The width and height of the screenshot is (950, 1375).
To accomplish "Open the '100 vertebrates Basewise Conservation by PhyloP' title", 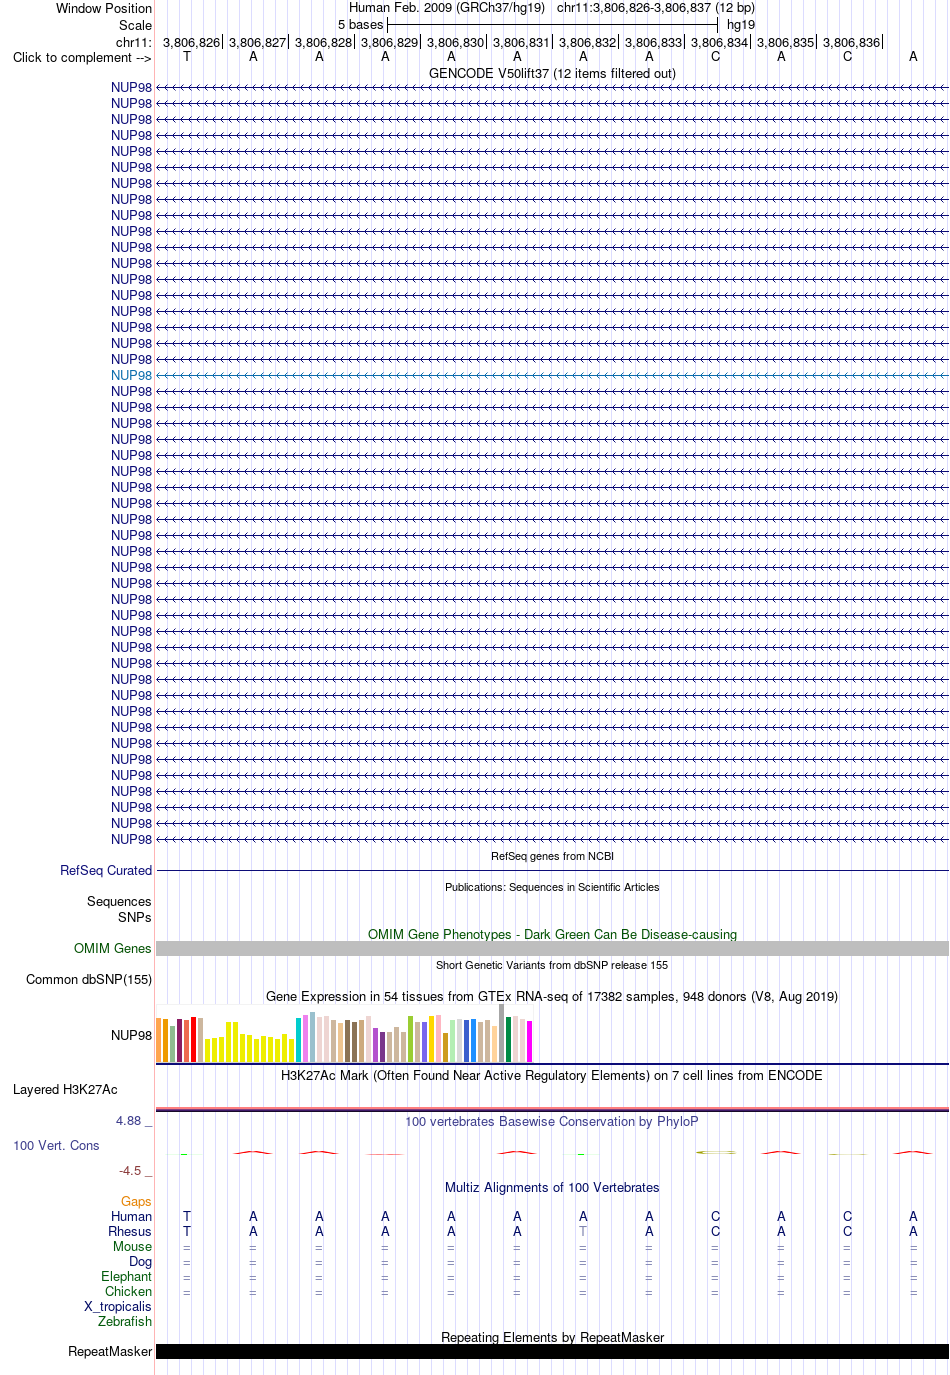I will coord(552,1122).
